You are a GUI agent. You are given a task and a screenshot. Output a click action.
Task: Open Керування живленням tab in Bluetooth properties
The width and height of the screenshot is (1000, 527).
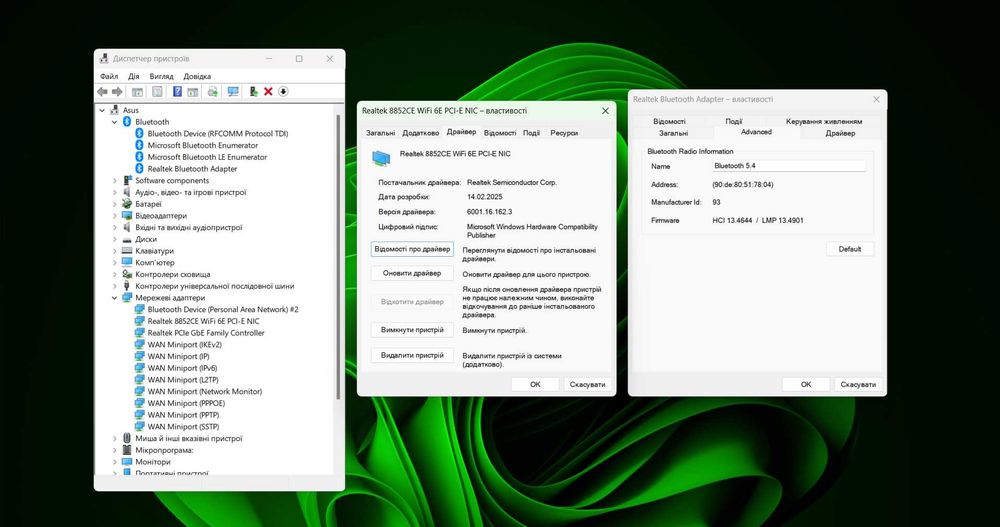pos(823,121)
